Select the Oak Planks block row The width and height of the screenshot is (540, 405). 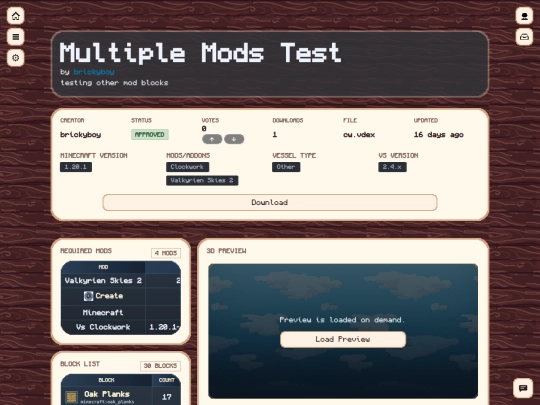(121, 396)
